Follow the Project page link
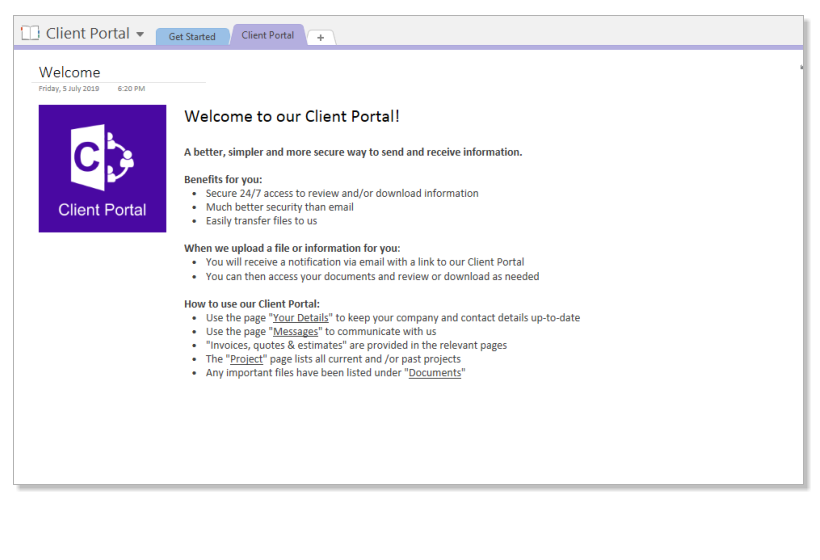Image resolution: width=820 pixels, height=560 pixels. click(x=246, y=359)
